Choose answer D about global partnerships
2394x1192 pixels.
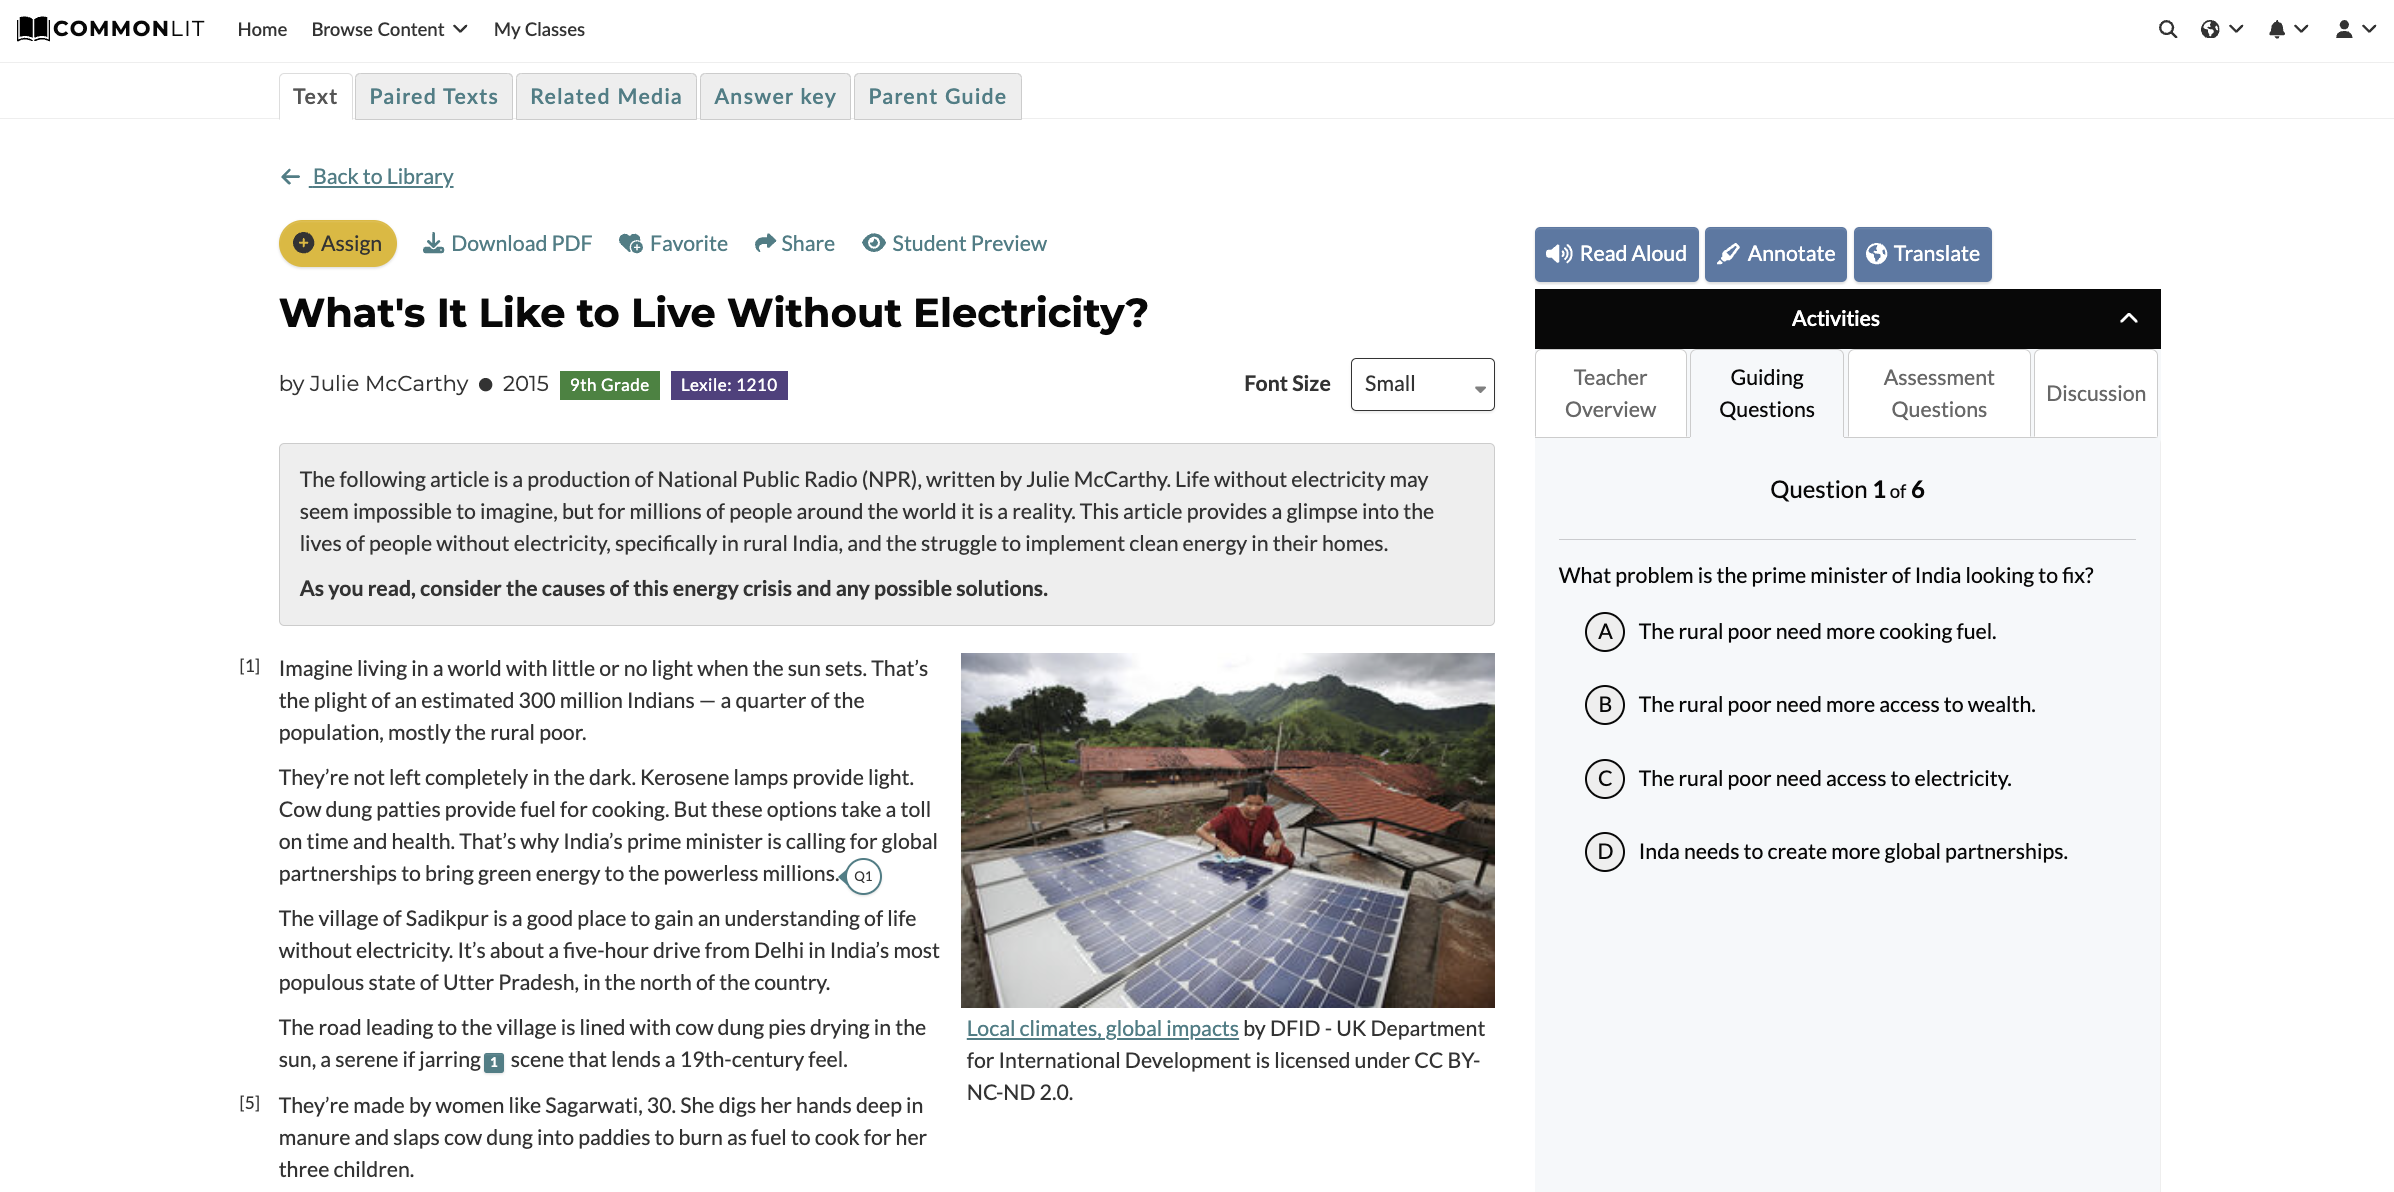[1826, 852]
